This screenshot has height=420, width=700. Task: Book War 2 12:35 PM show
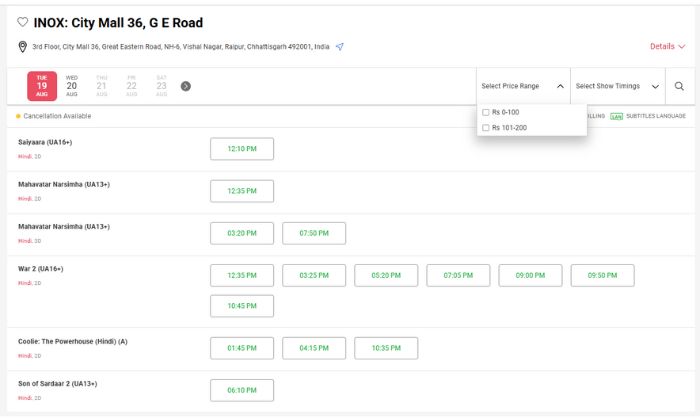(242, 275)
